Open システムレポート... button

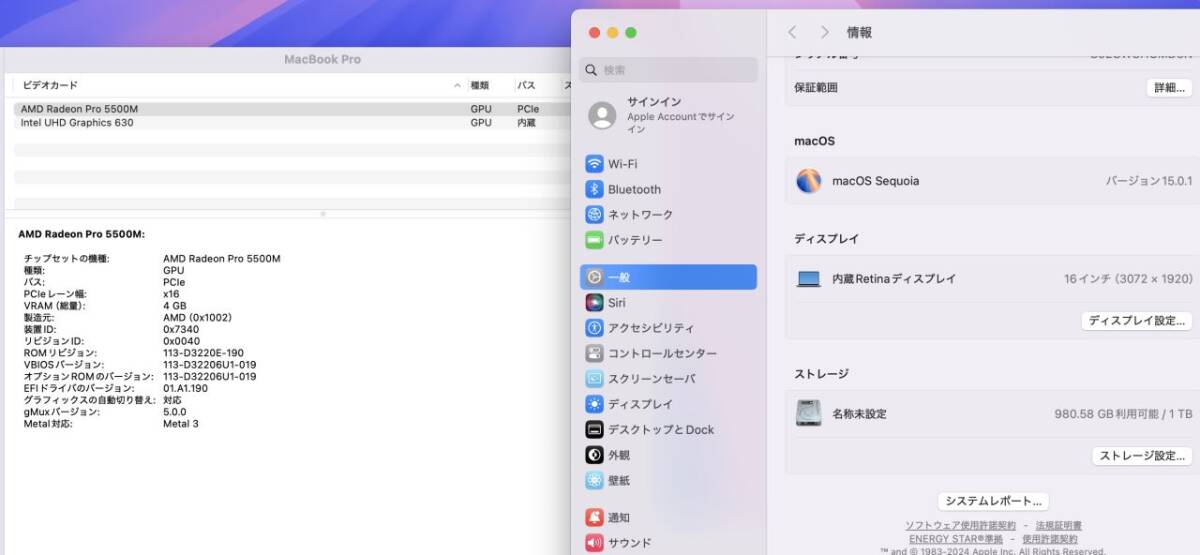pos(993,501)
